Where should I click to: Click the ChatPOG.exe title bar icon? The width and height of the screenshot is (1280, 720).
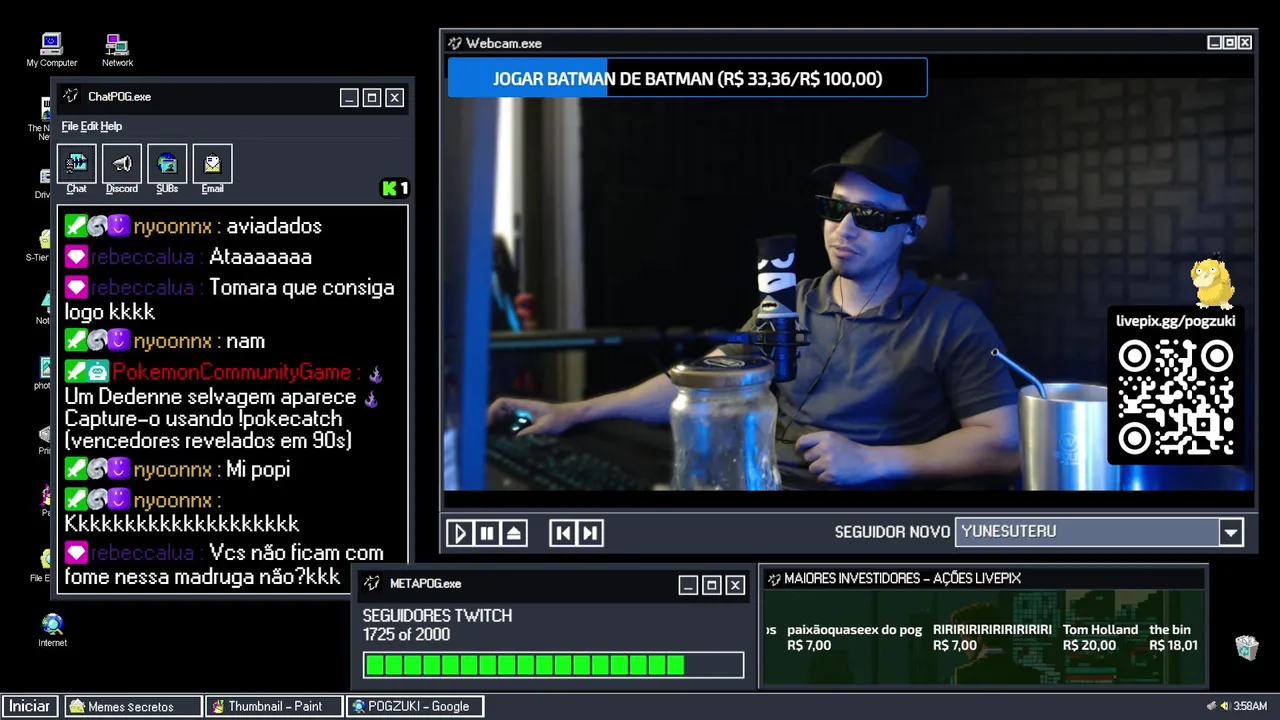pyautogui.click(x=71, y=97)
